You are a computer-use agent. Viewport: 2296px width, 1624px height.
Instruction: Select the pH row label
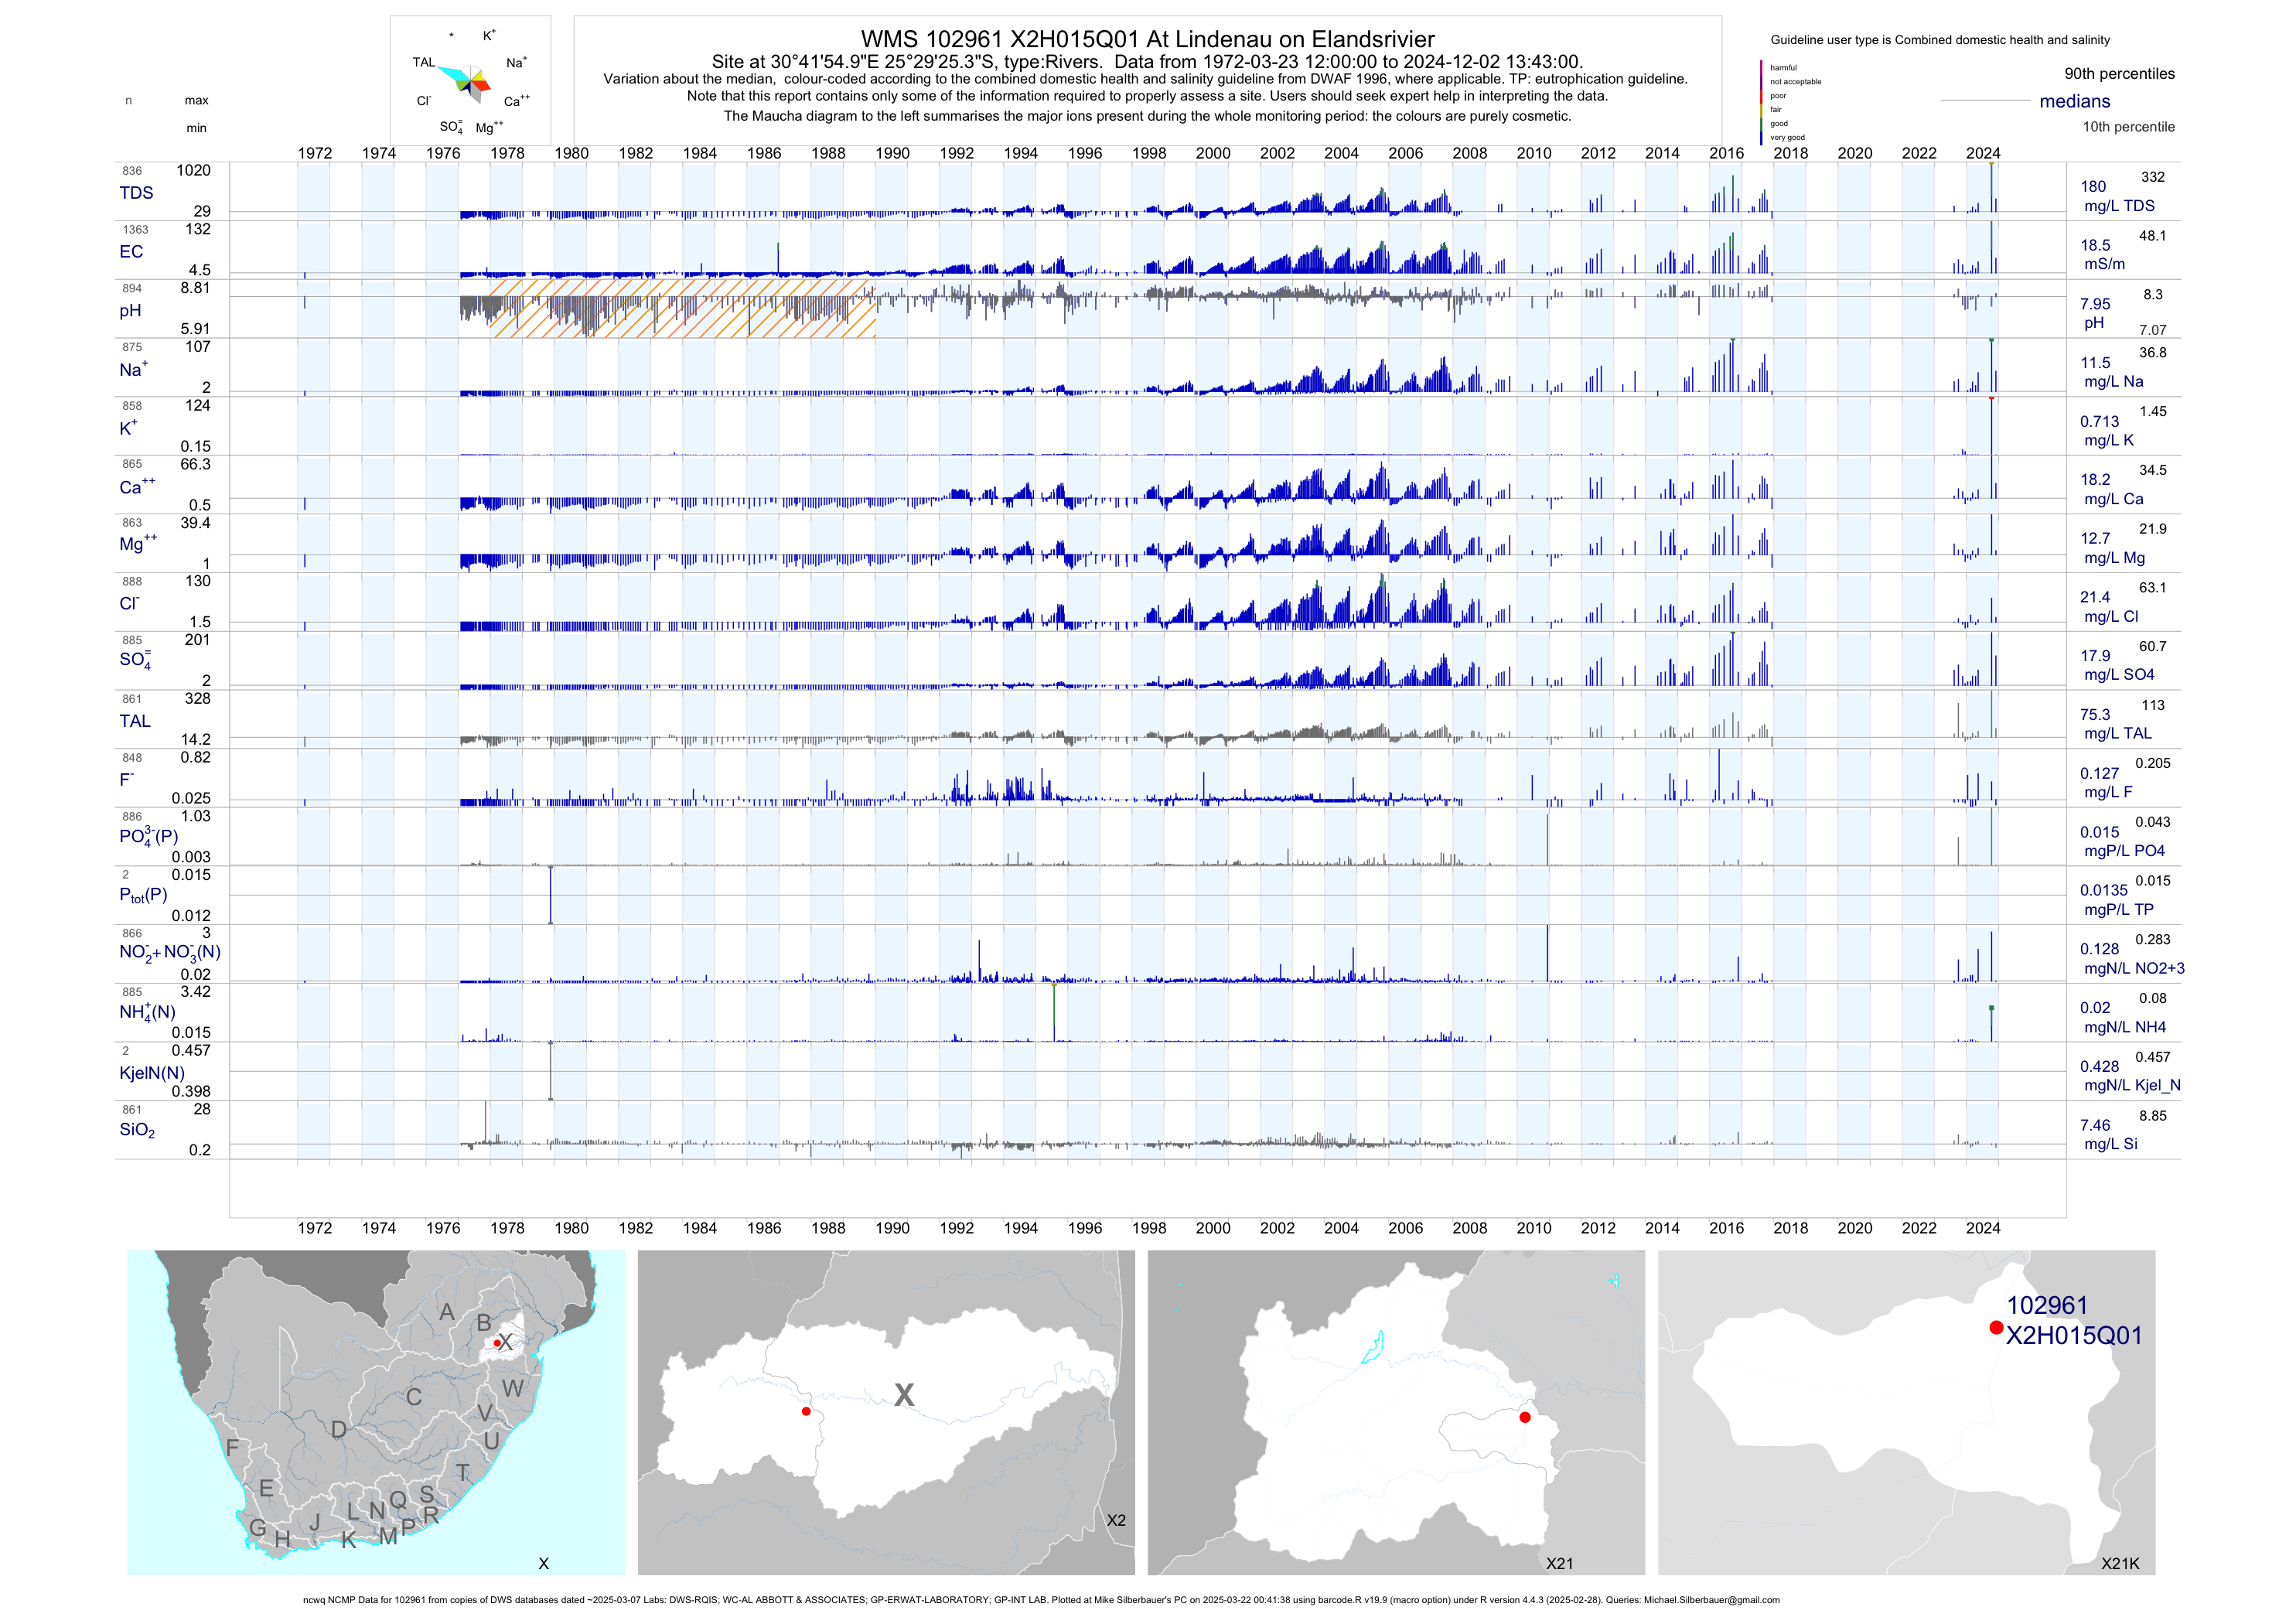click(130, 311)
